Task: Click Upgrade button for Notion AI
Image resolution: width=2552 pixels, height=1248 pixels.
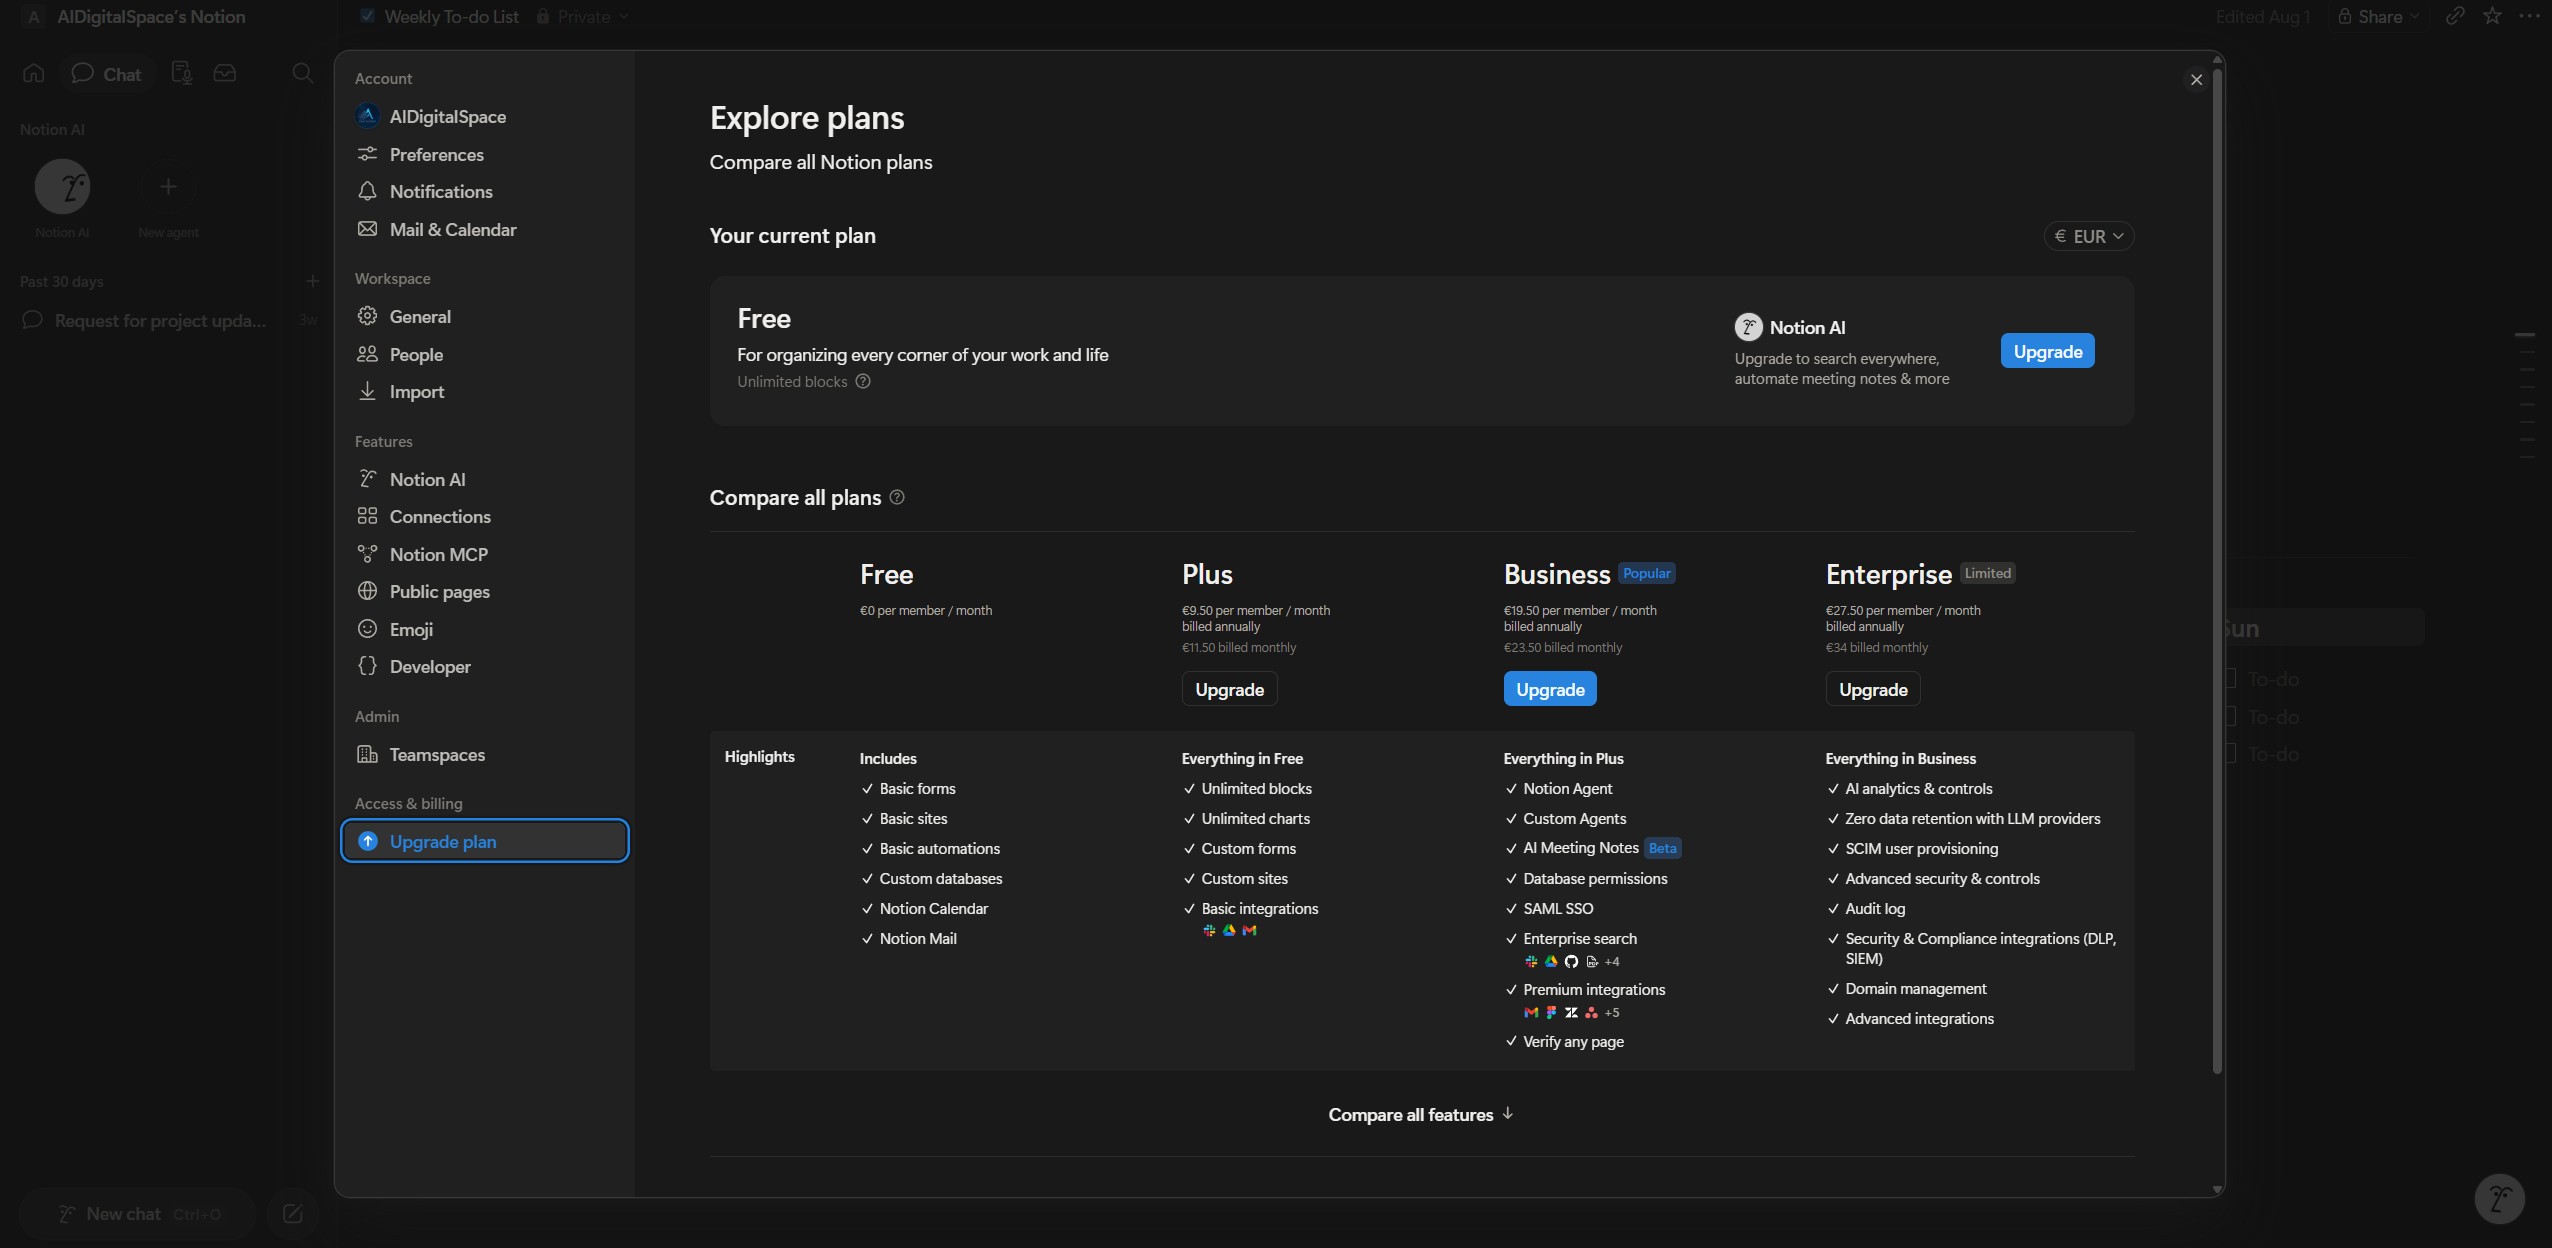Action: coord(2047,351)
